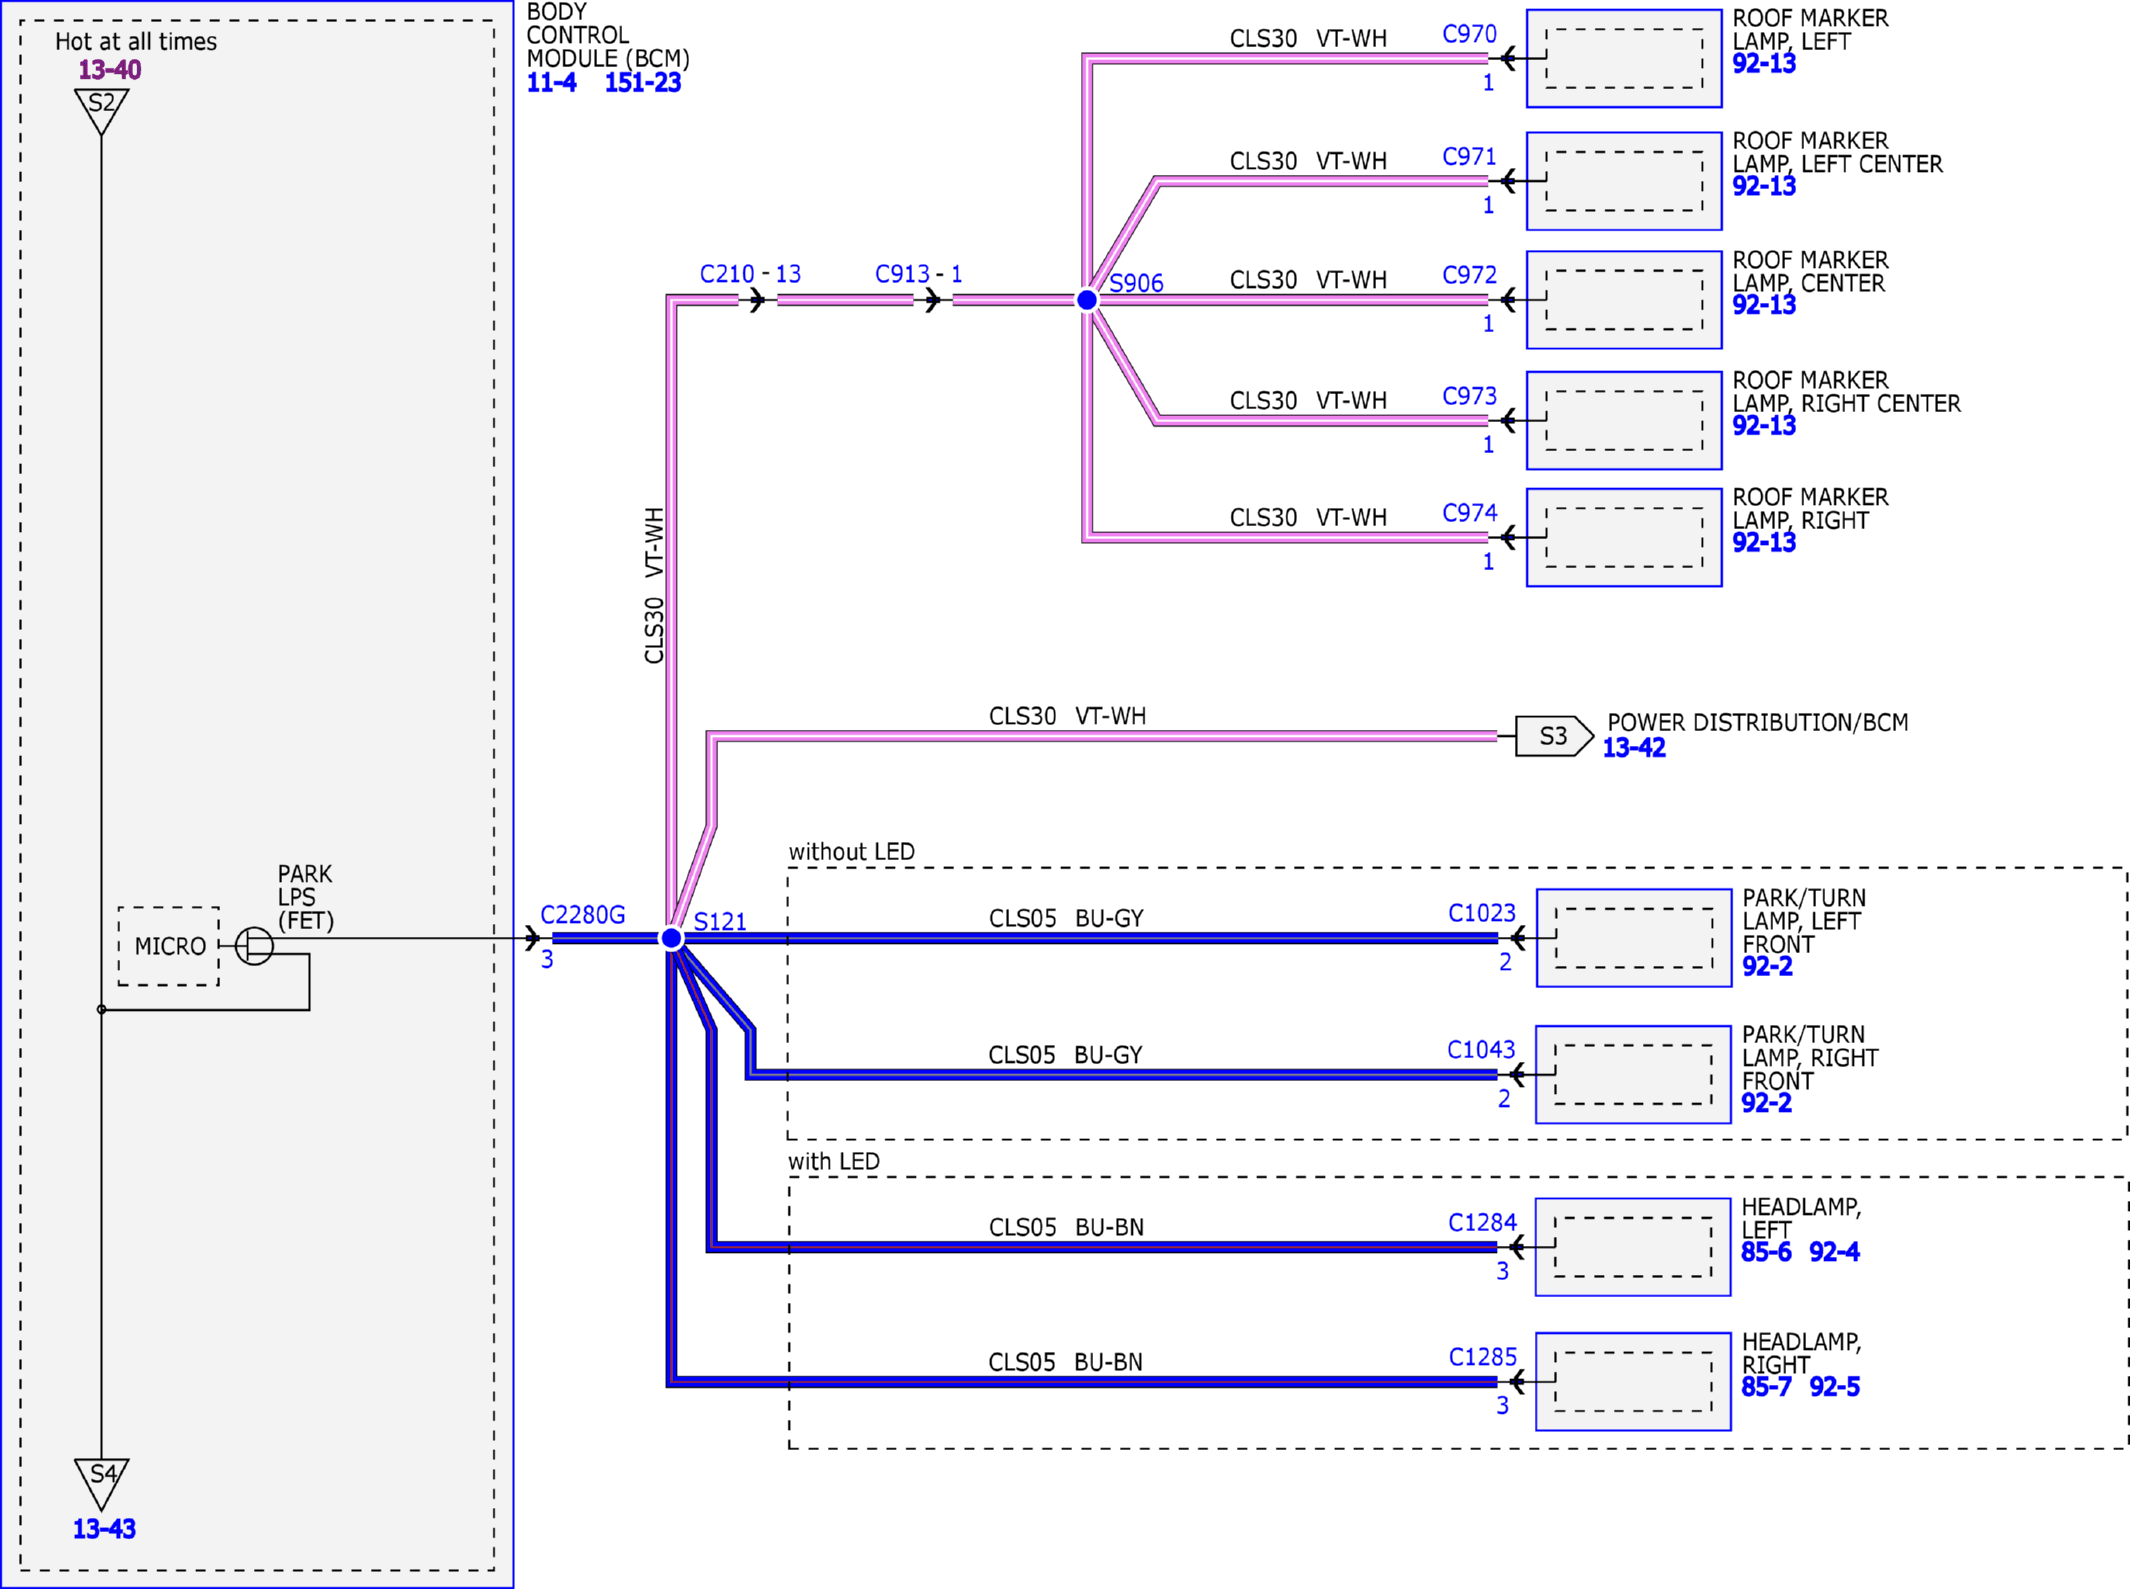Click CLS30 VT-WH label on wire to S3
2130x1589 pixels.
click(1068, 716)
